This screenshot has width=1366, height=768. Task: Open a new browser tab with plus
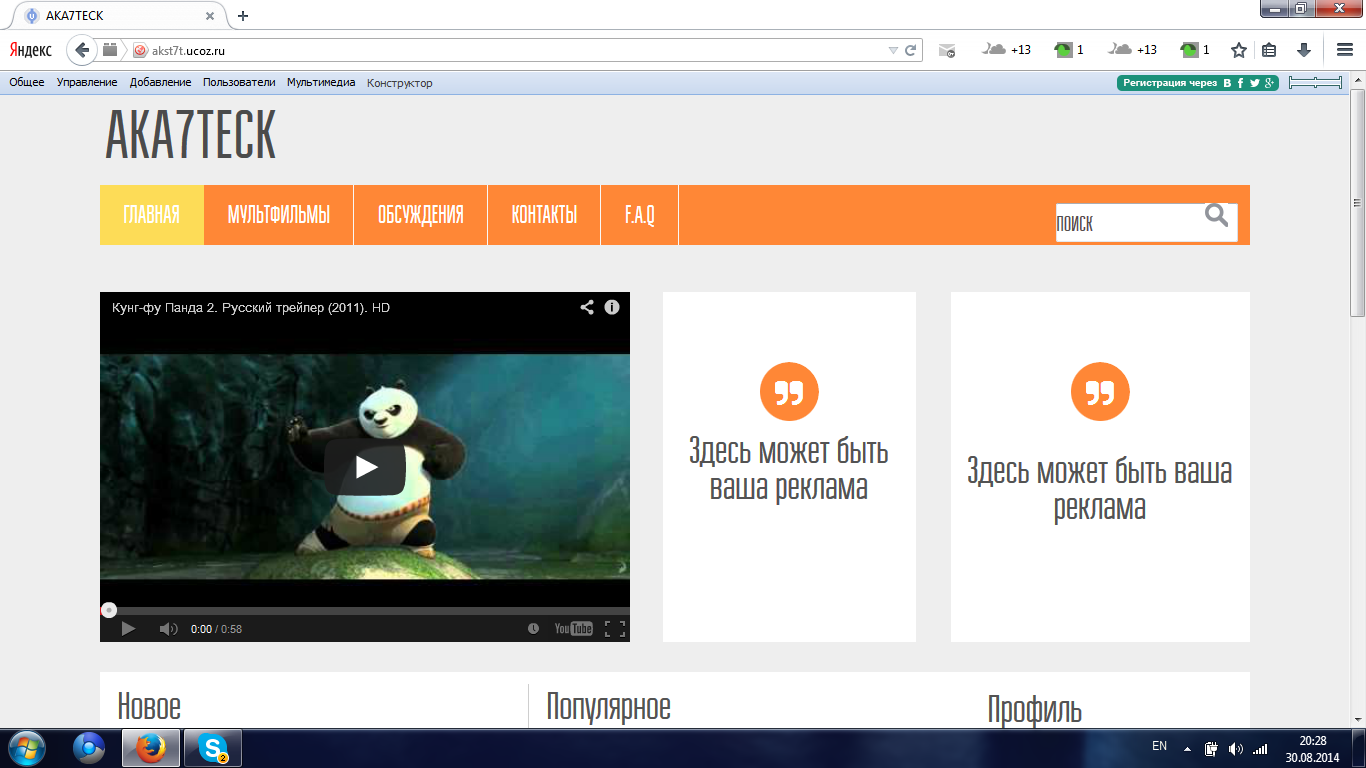point(242,16)
